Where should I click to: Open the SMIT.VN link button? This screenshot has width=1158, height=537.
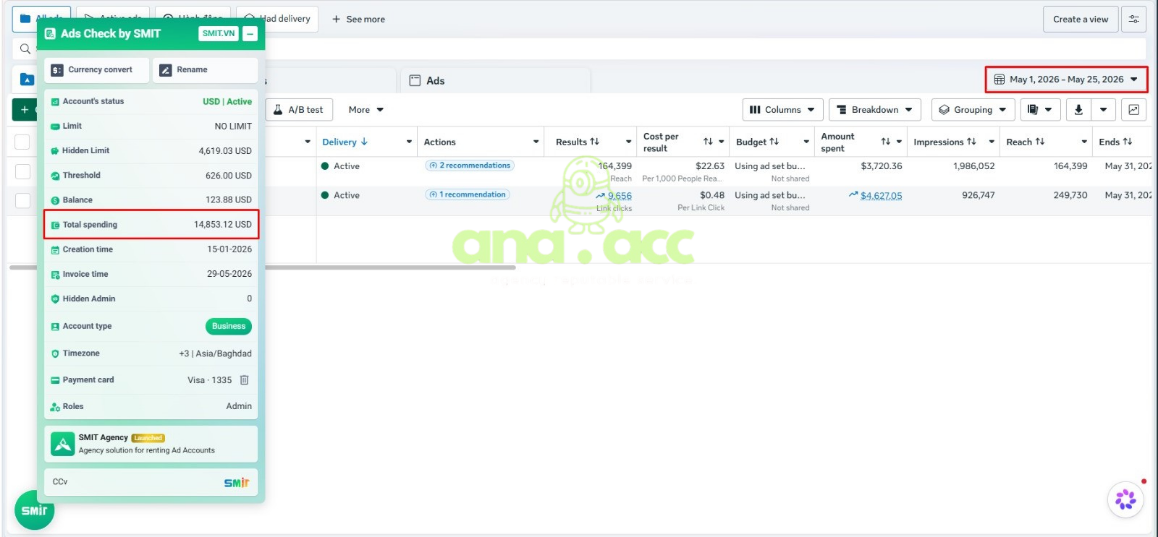pyautogui.click(x=219, y=33)
